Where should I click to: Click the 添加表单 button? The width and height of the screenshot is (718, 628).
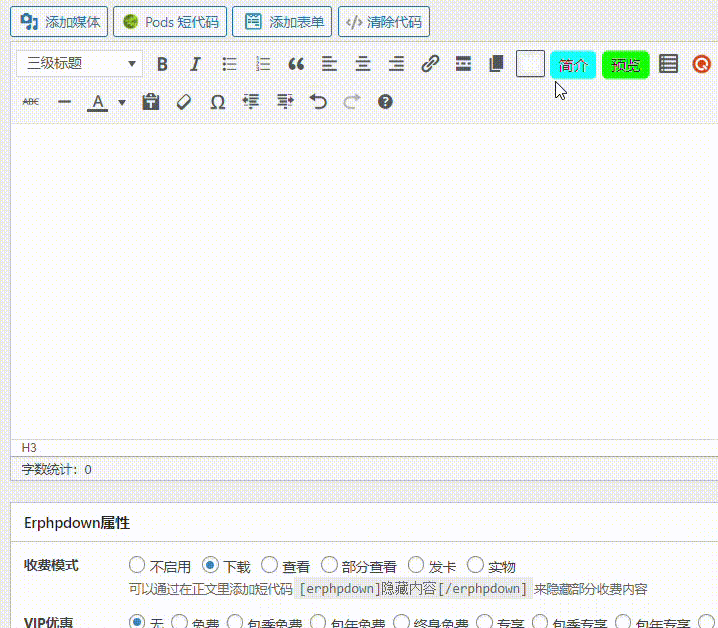point(282,22)
